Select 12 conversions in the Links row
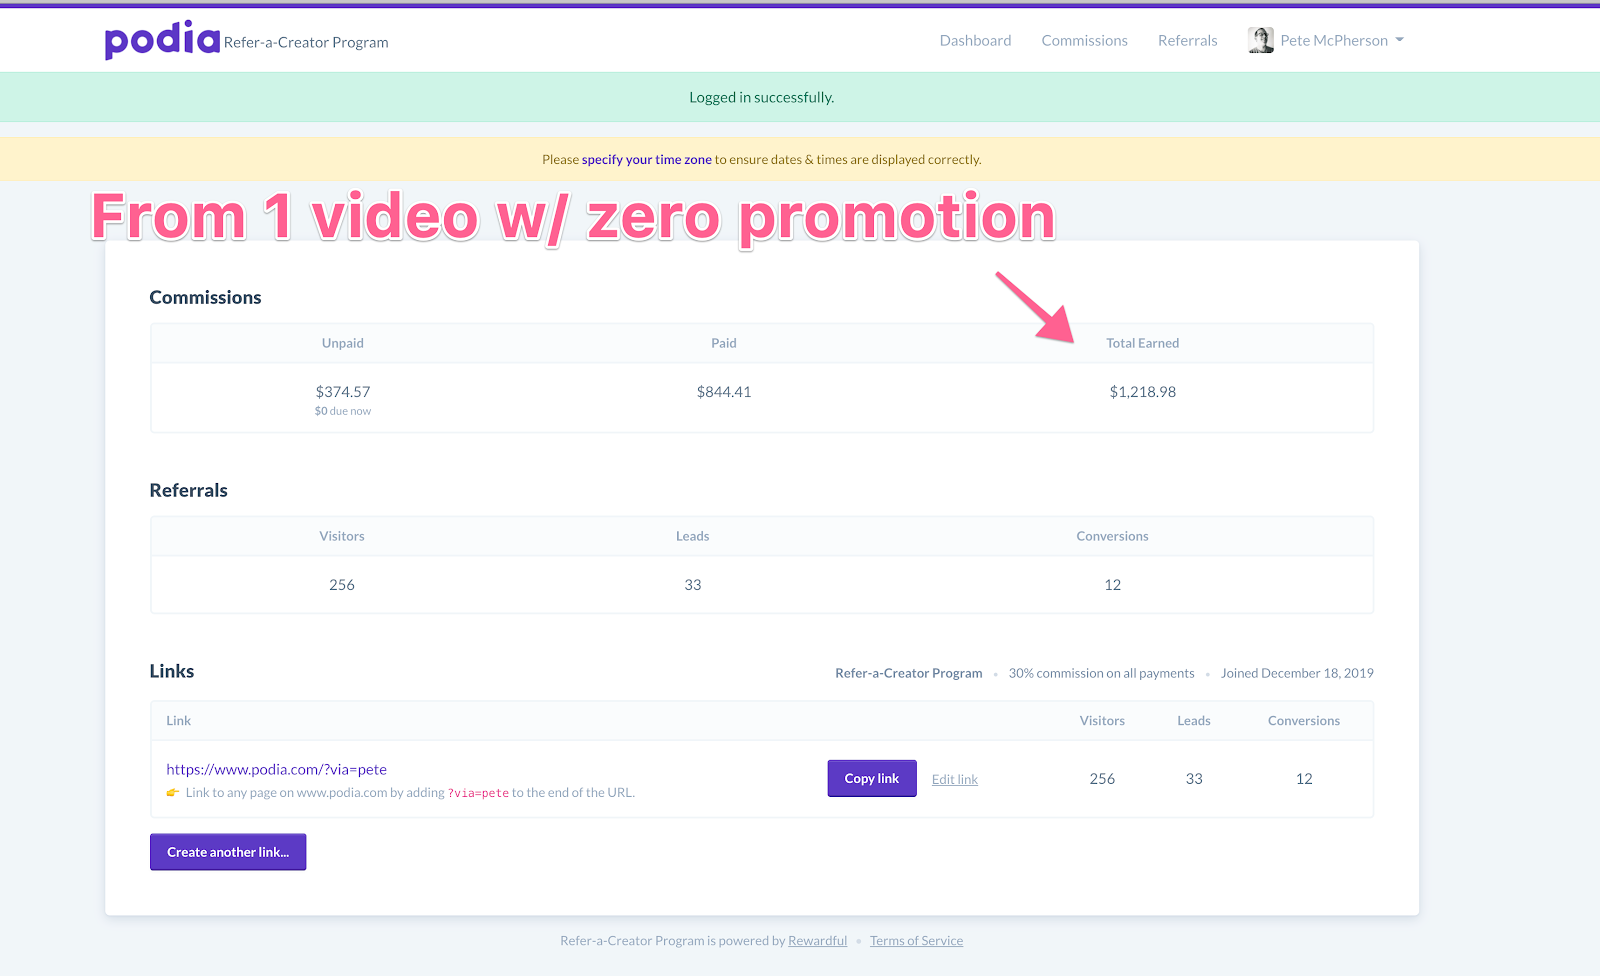 1304,779
